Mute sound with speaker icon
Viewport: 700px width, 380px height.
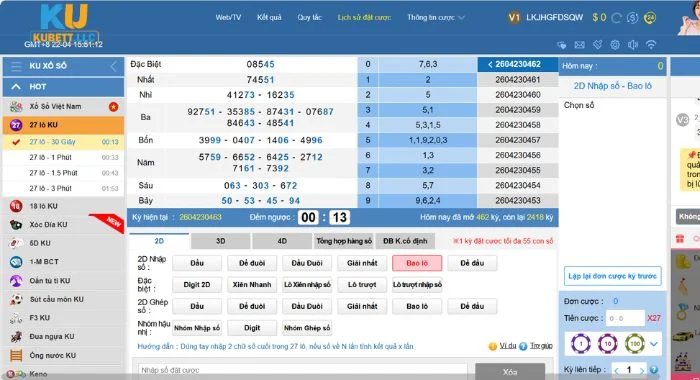pos(633,45)
